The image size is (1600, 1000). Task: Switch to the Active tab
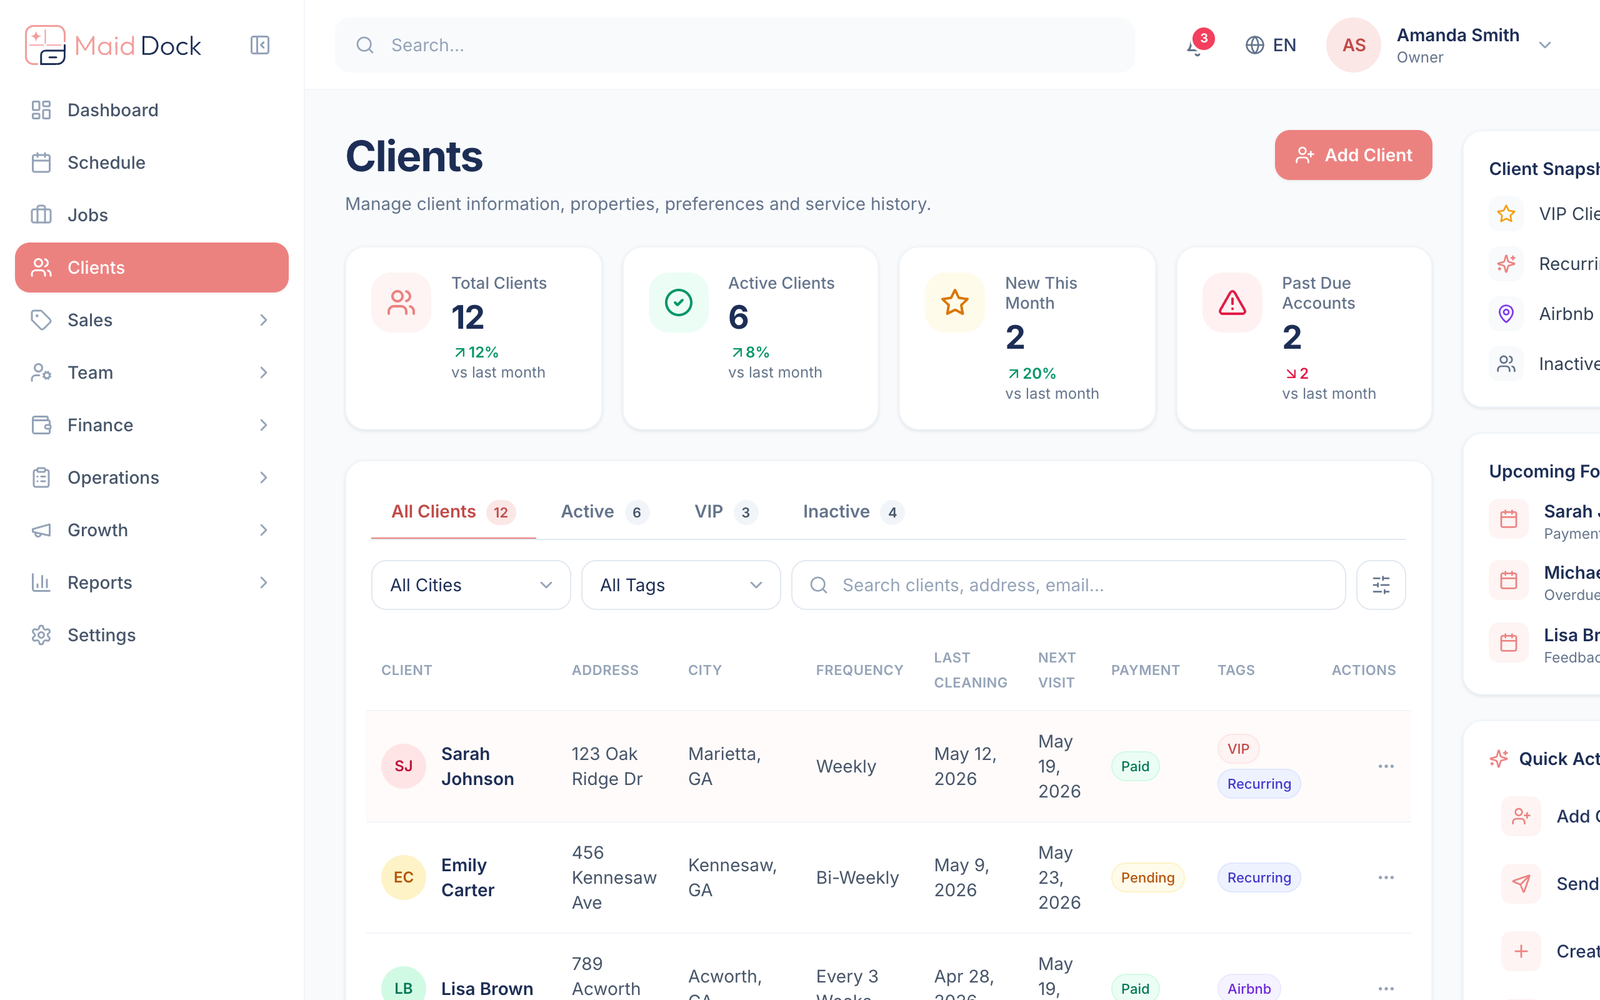pyautogui.click(x=605, y=512)
